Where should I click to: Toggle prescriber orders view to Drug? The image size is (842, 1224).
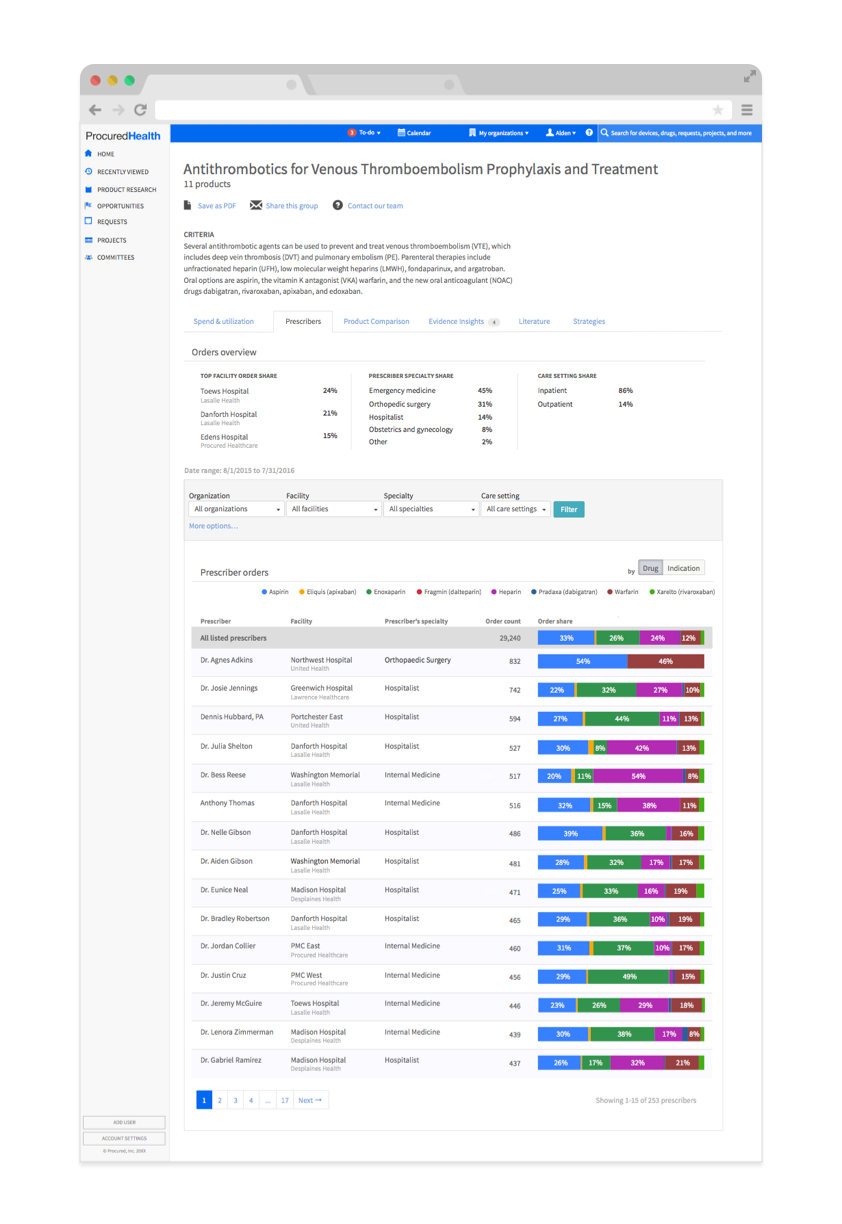click(650, 568)
